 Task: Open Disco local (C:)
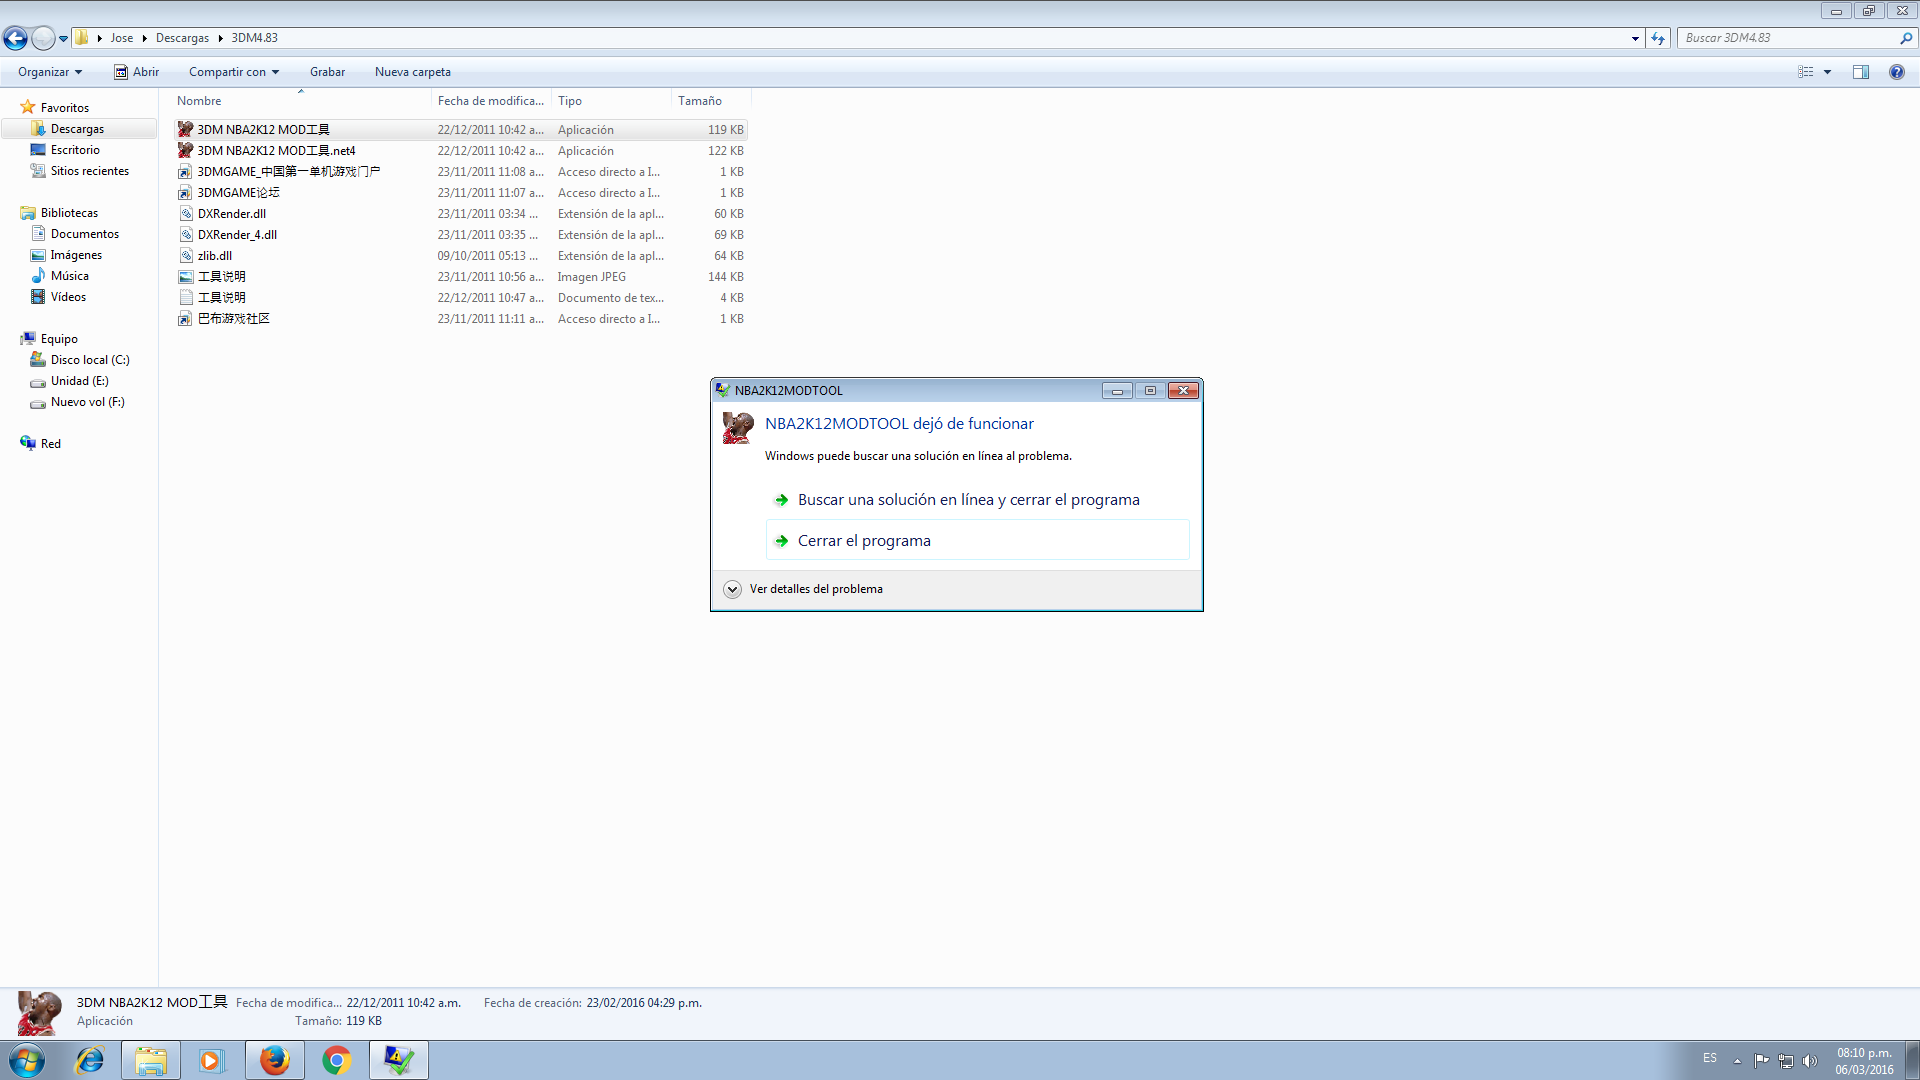click(x=90, y=360)
